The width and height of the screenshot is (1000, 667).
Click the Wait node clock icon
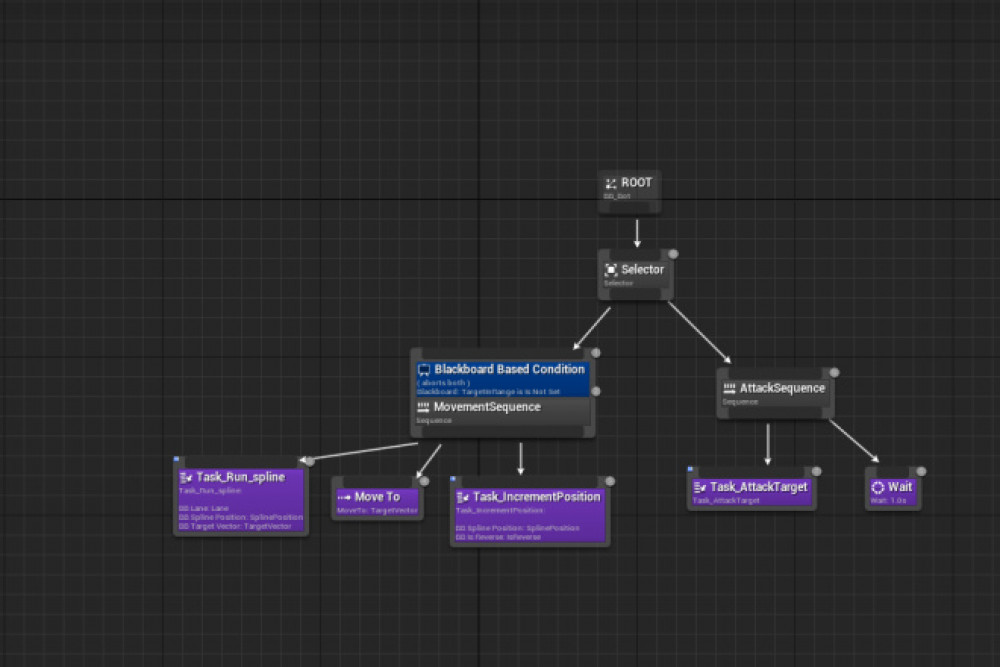pyautogui.click(x=878, y=487)
